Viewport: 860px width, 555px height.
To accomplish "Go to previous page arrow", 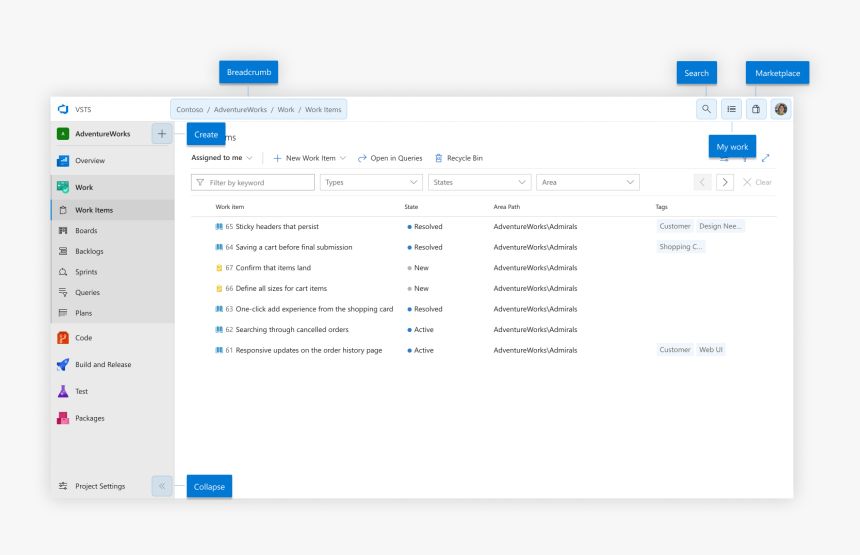I will click(x=703, y=183).
